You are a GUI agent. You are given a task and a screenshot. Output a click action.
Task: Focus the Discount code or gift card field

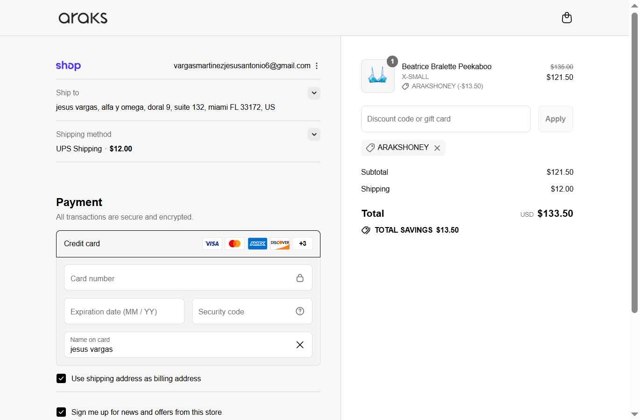pyautogui.click(x=446, y=119)
